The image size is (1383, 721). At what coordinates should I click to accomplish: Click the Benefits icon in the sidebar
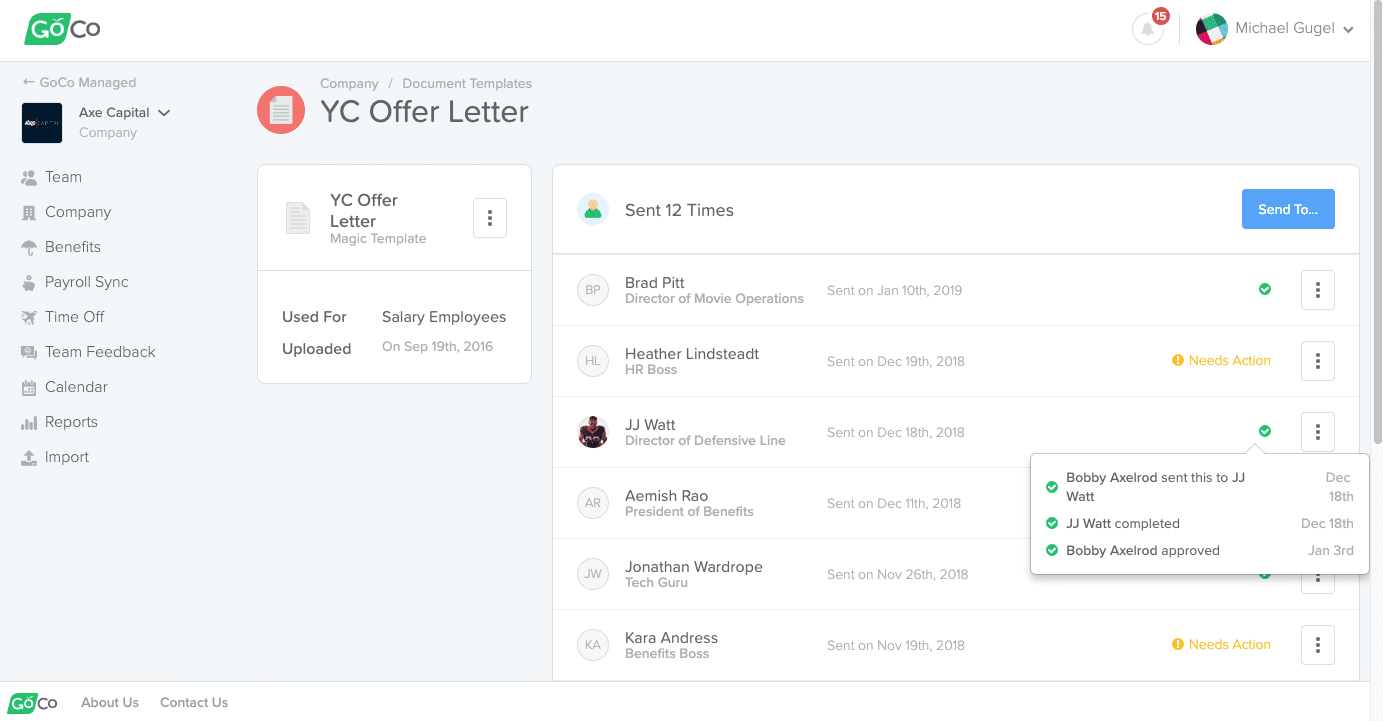30,246
